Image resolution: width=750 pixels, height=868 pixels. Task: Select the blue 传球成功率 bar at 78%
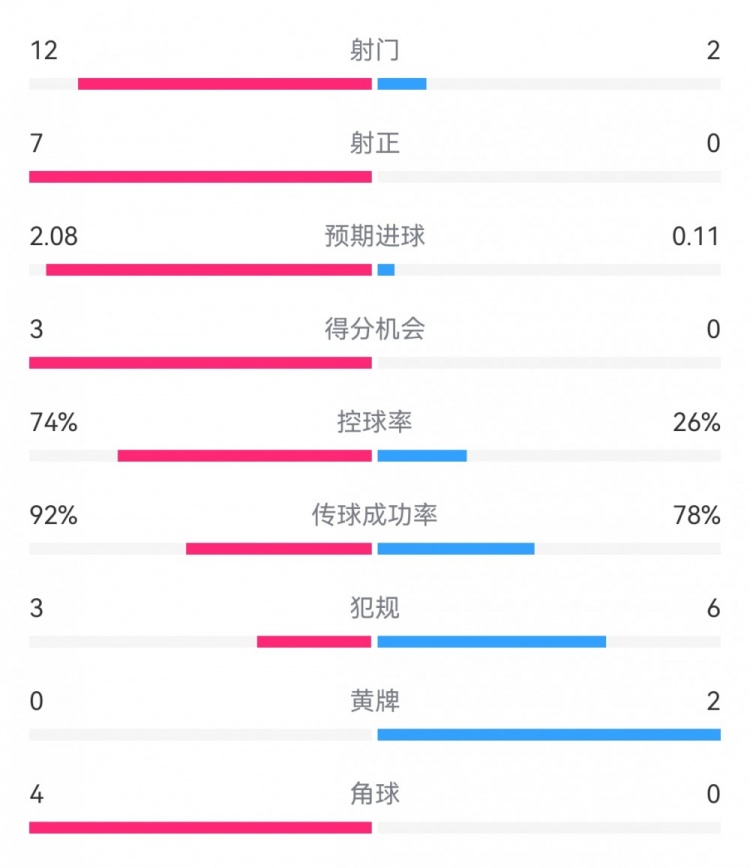456,549
